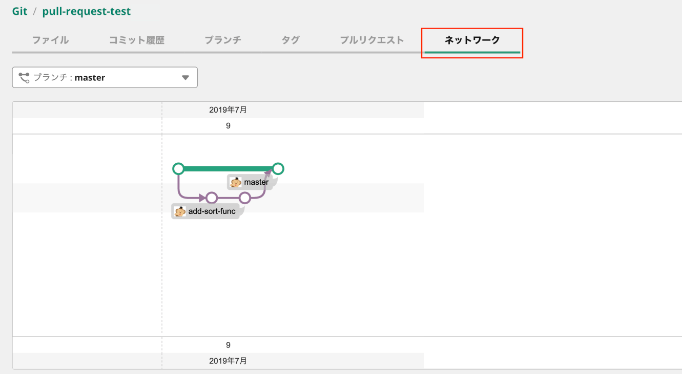Expand branch selector arrow
The image size is (682, 374).
tap(185, 78)
